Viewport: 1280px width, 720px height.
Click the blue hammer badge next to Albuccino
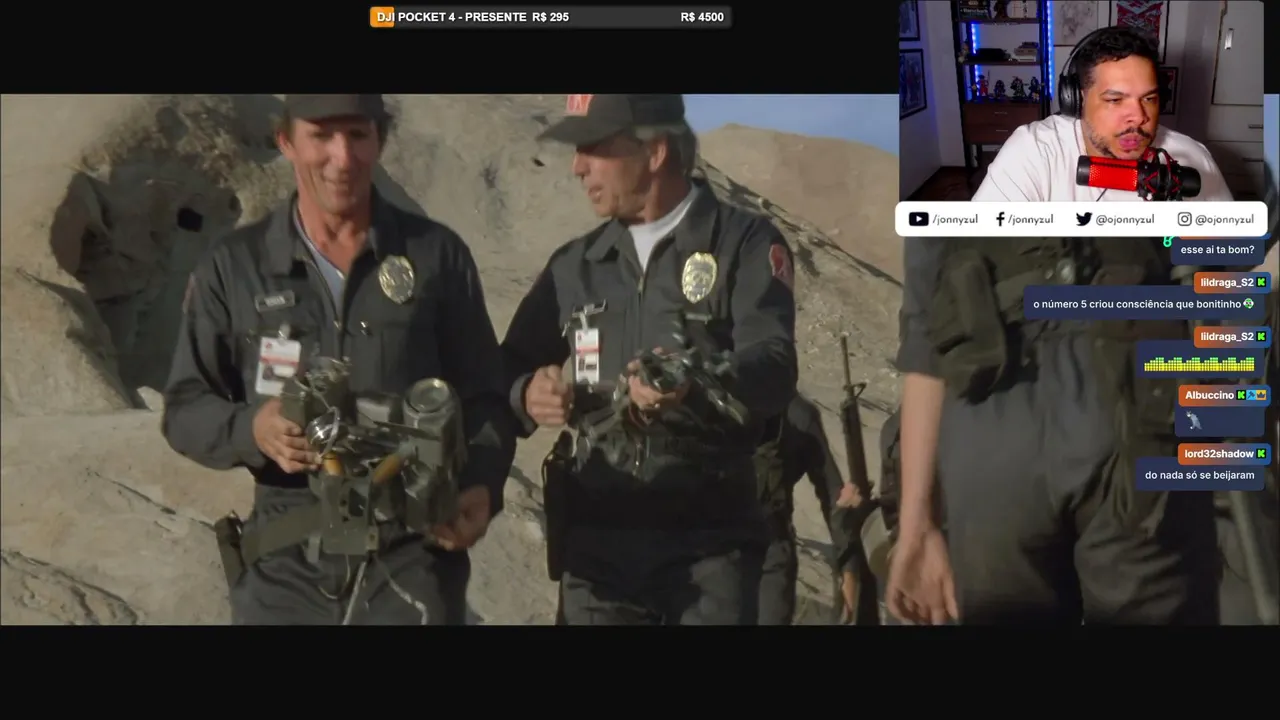tap(1251, 396)
